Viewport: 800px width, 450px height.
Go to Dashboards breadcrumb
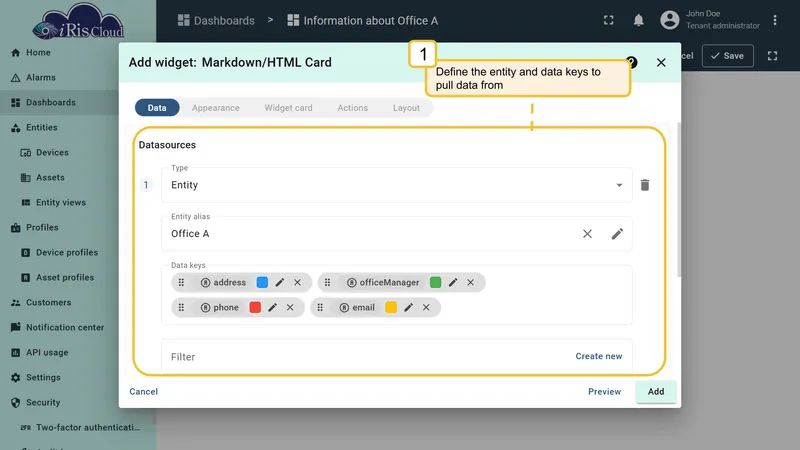point(216,20)
